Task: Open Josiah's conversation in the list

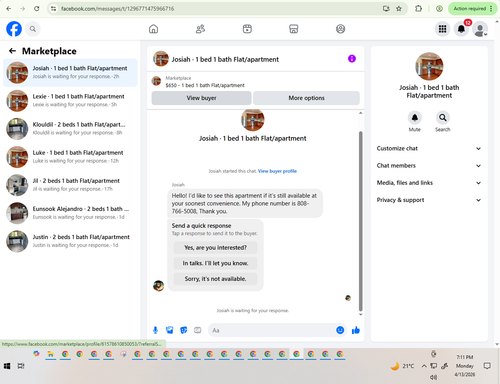Action: click(x=70, y=72)
